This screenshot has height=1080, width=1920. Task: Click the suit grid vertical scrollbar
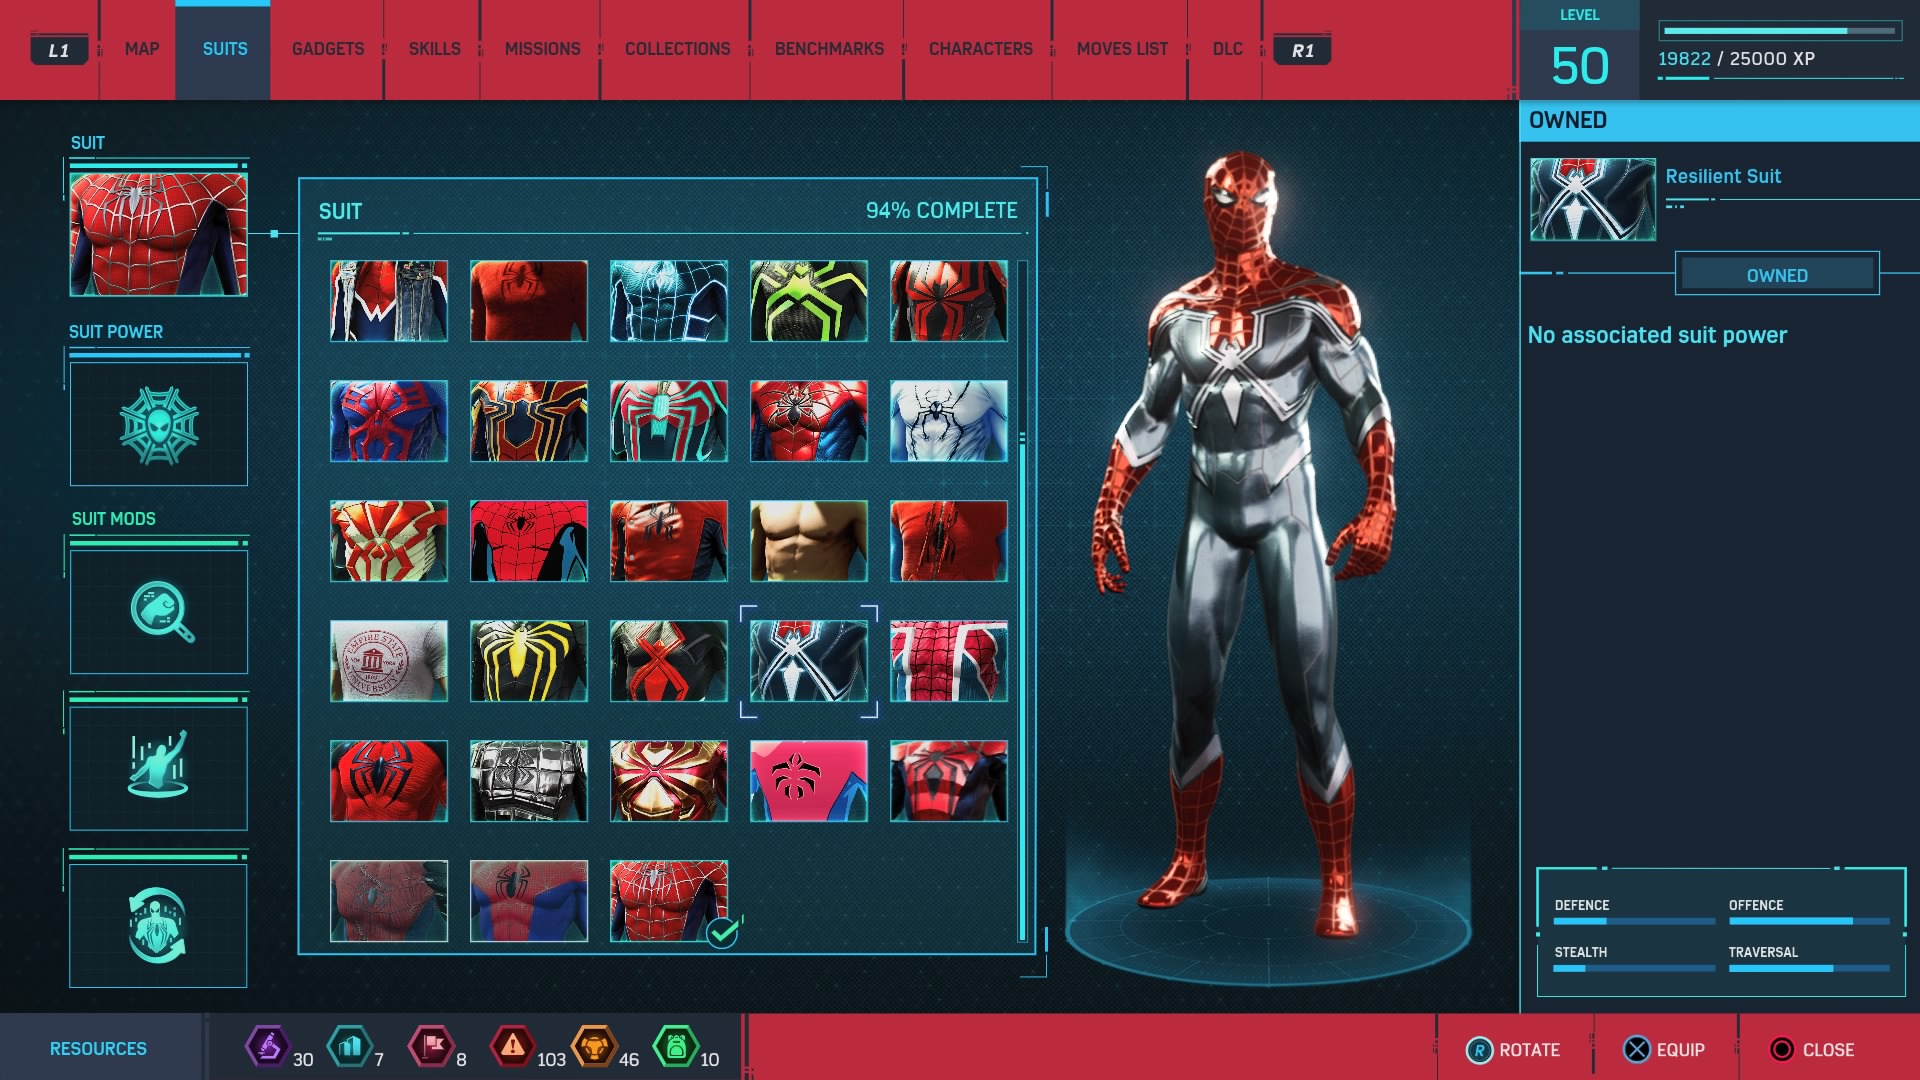[x=1022, y=600]
